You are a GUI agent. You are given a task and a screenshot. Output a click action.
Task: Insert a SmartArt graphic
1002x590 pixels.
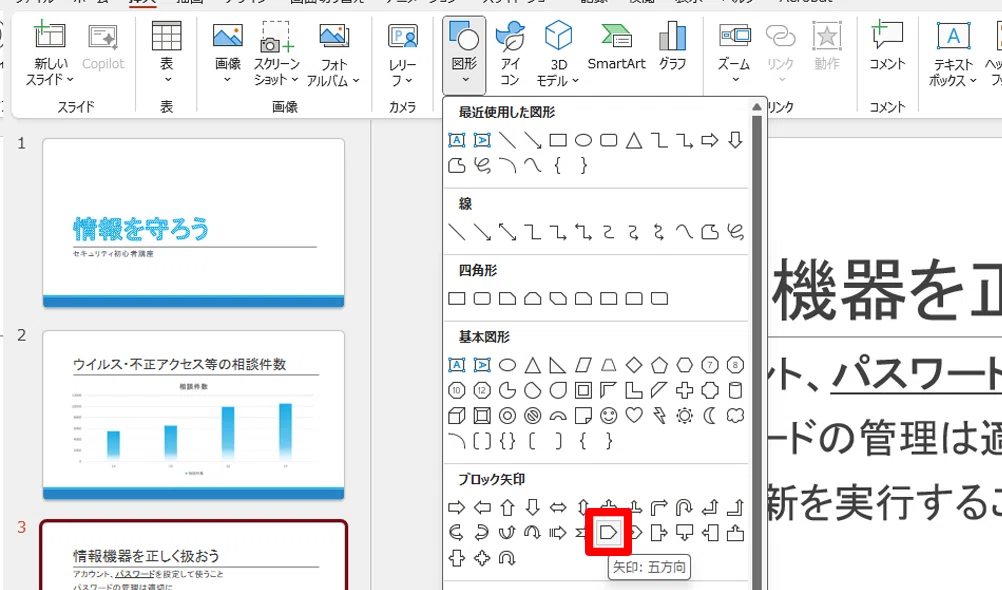[x=616, y=46]
